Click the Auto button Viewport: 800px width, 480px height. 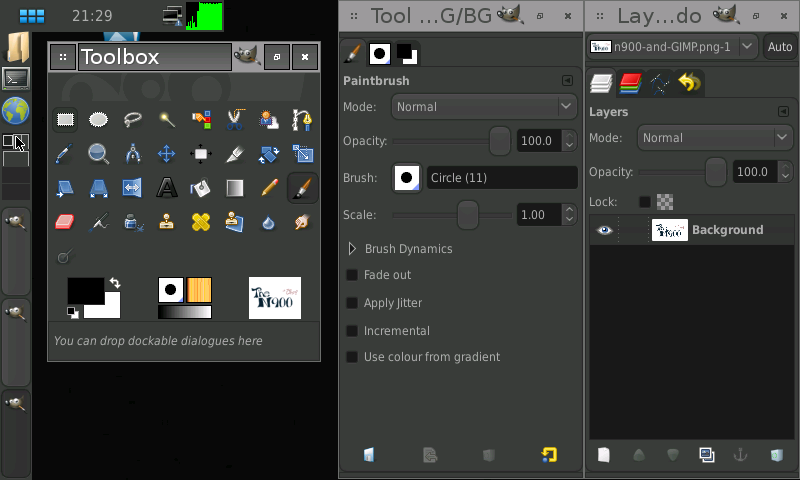(x=780, y=47)
